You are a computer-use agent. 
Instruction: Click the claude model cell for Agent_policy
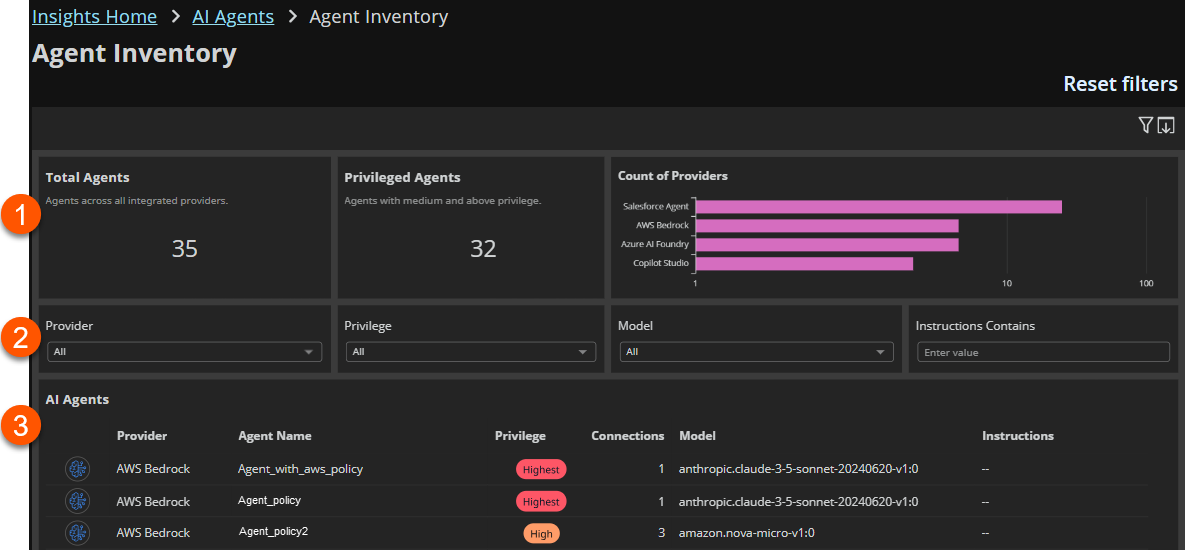coord(798,501)
